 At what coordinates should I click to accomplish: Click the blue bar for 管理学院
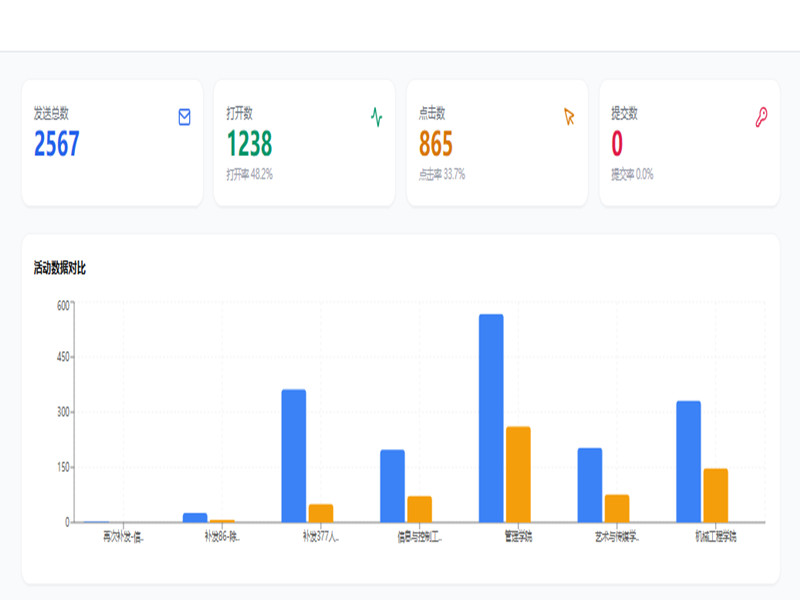coord(491,418)
